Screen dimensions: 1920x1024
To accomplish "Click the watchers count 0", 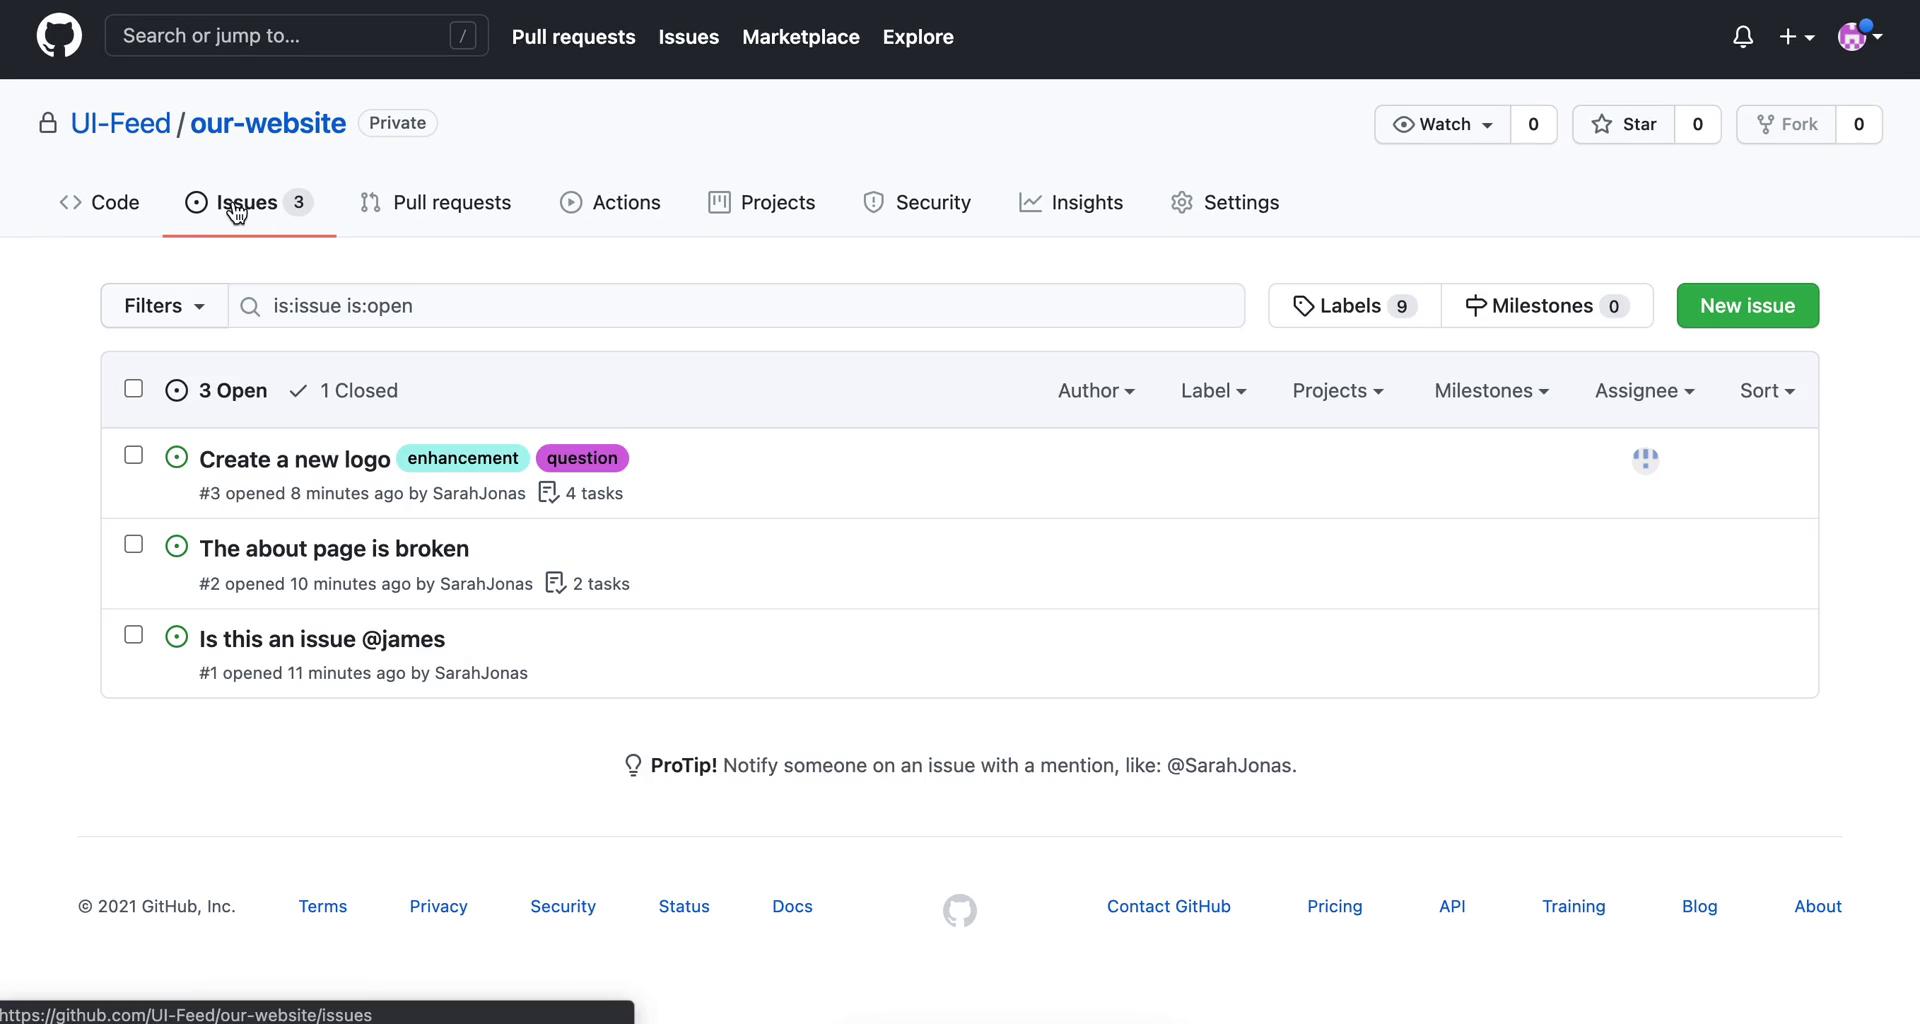I will [1533, 124].
